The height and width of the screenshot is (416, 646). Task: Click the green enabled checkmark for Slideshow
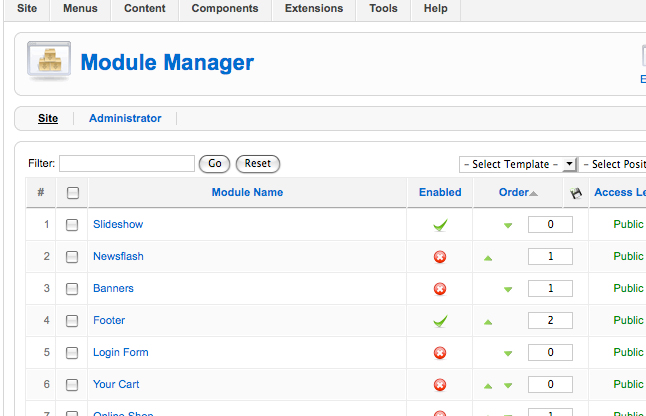point(439,225)
